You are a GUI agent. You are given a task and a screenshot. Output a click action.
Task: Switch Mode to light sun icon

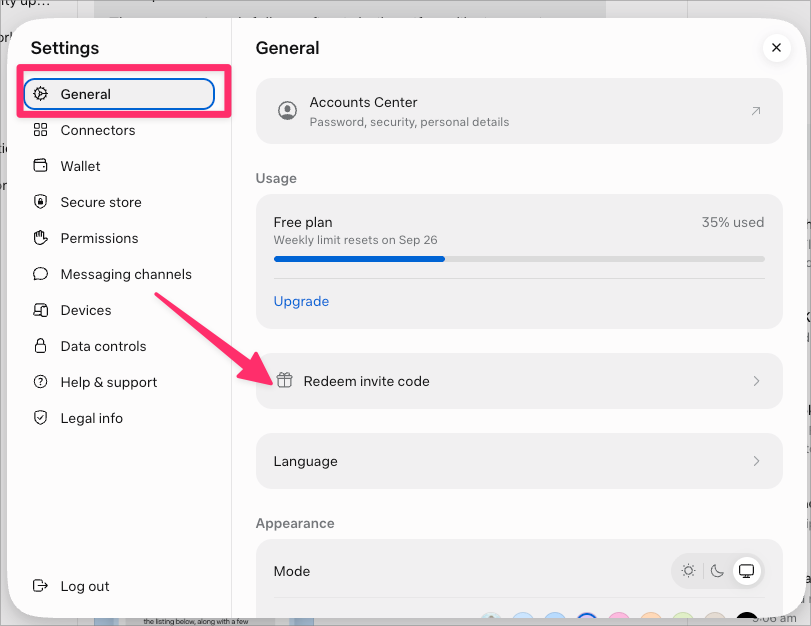(688, 571)
